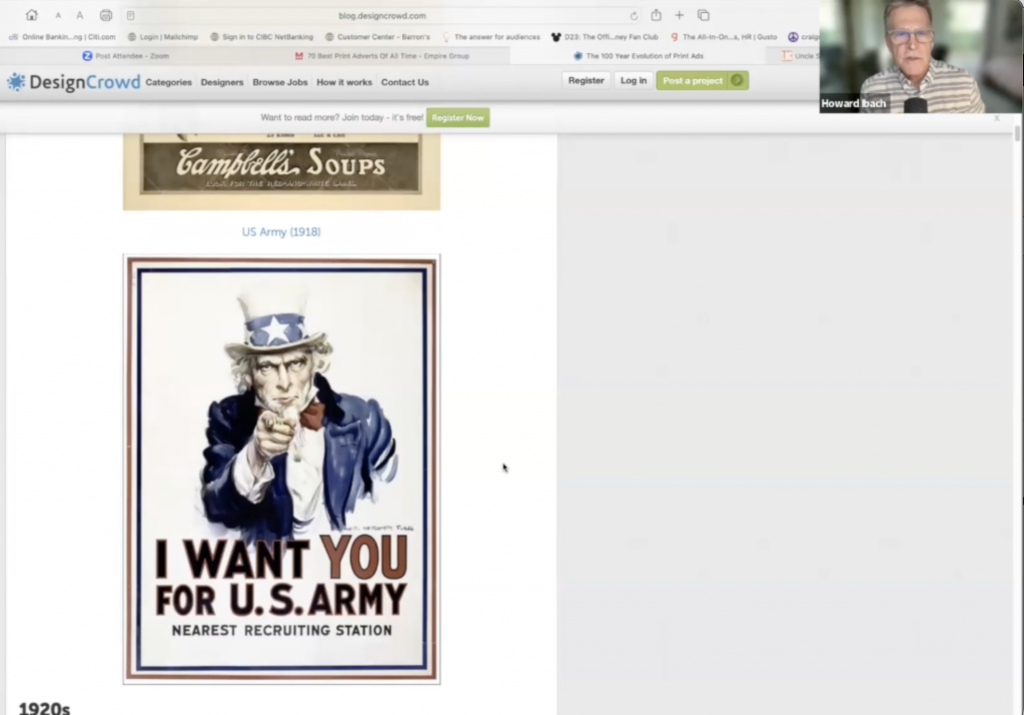
Task: Add a new tab with plus icon
Action: [x=680, y=15]
